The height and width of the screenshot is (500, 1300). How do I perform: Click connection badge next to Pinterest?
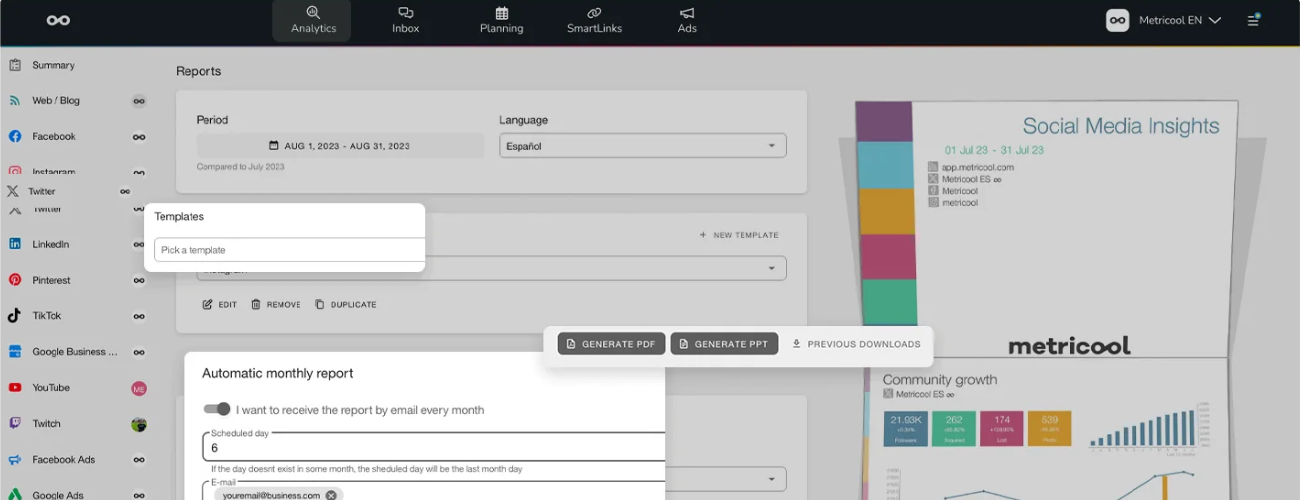139,281
